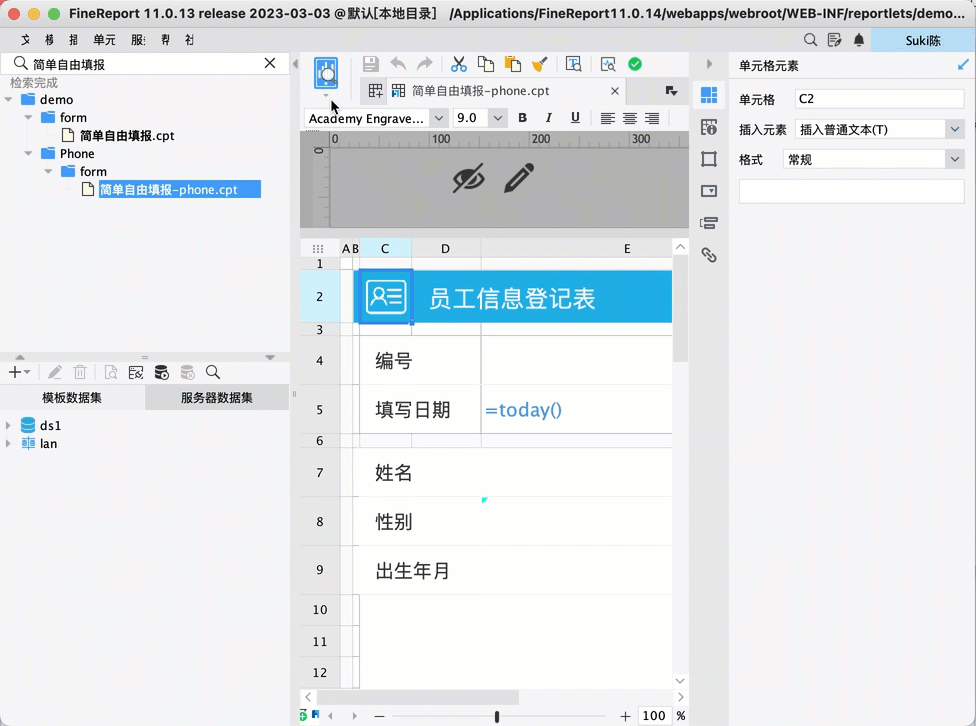Toggle underline formatting
Viewport: 976px width, 726px height.
[x=575, y=118]
